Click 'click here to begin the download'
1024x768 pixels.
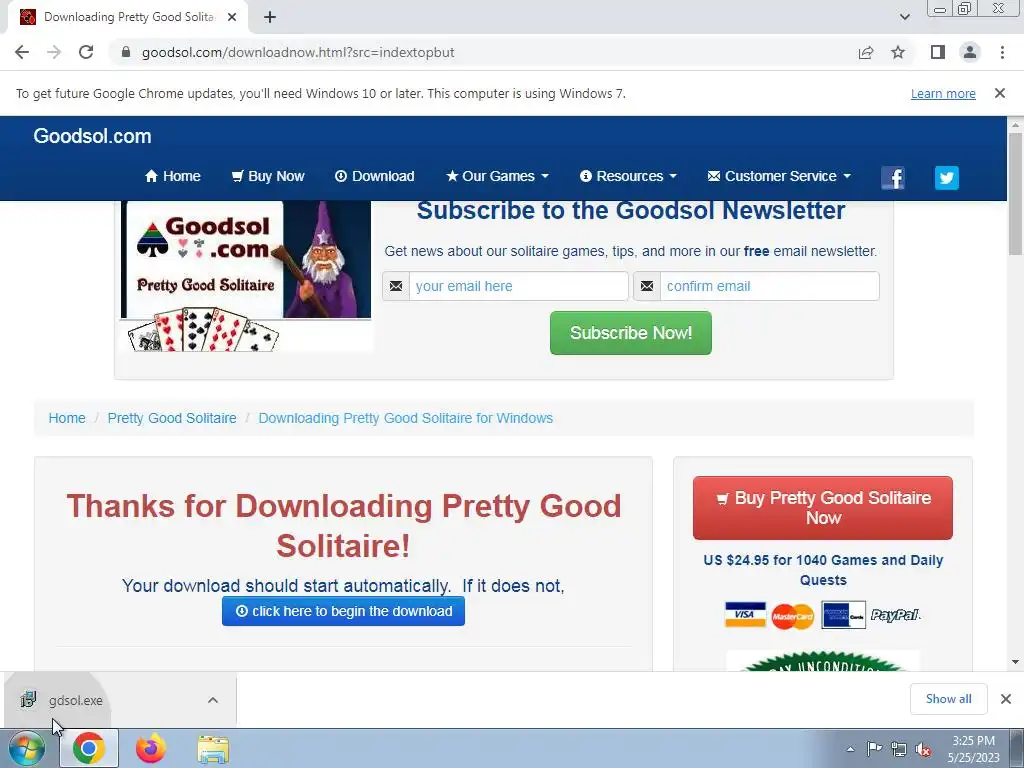click(343, 611)
